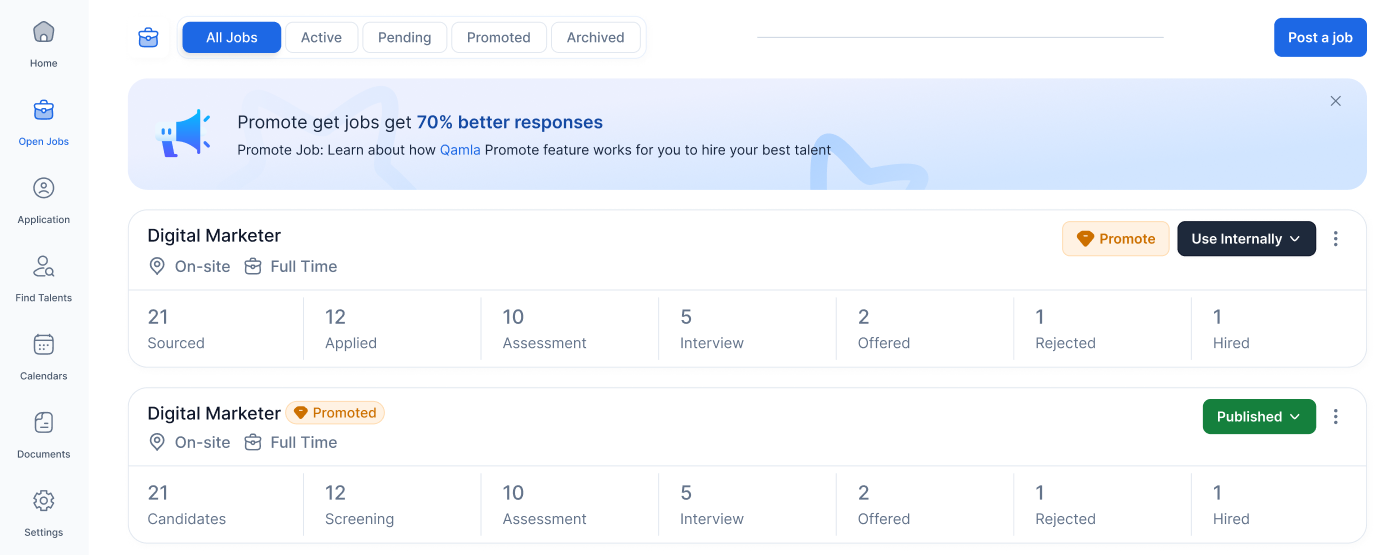Open more options for first Digital Marketer job
Viewport: 1398px width, 555px height.
(x=1335, y=239)
